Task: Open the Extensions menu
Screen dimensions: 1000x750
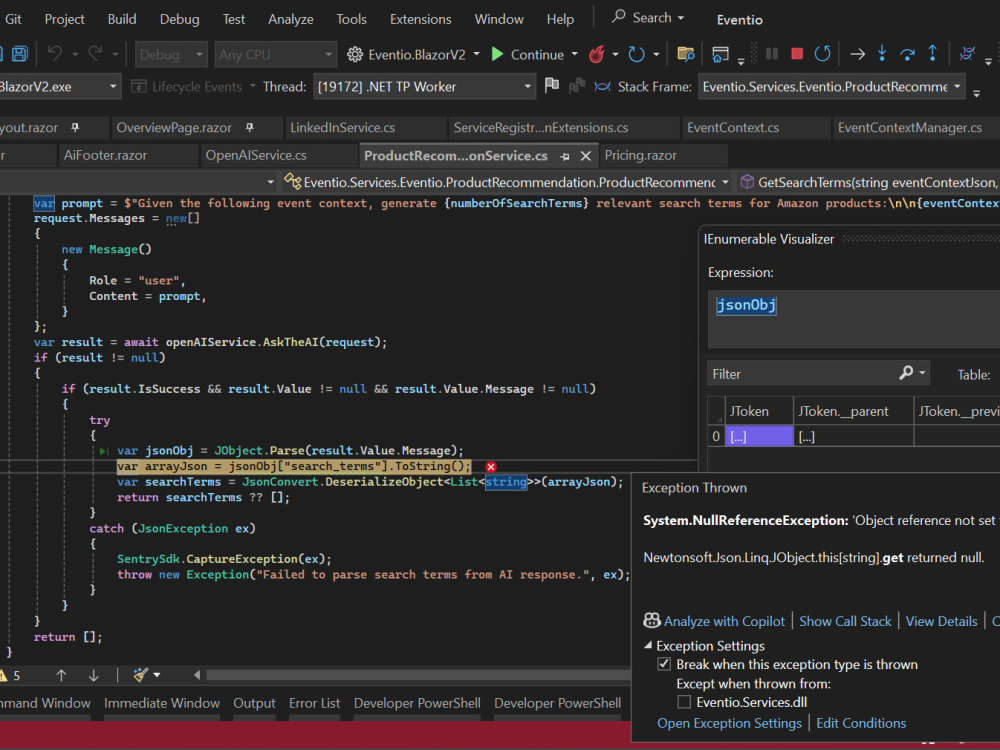Action: coord(420,19)
